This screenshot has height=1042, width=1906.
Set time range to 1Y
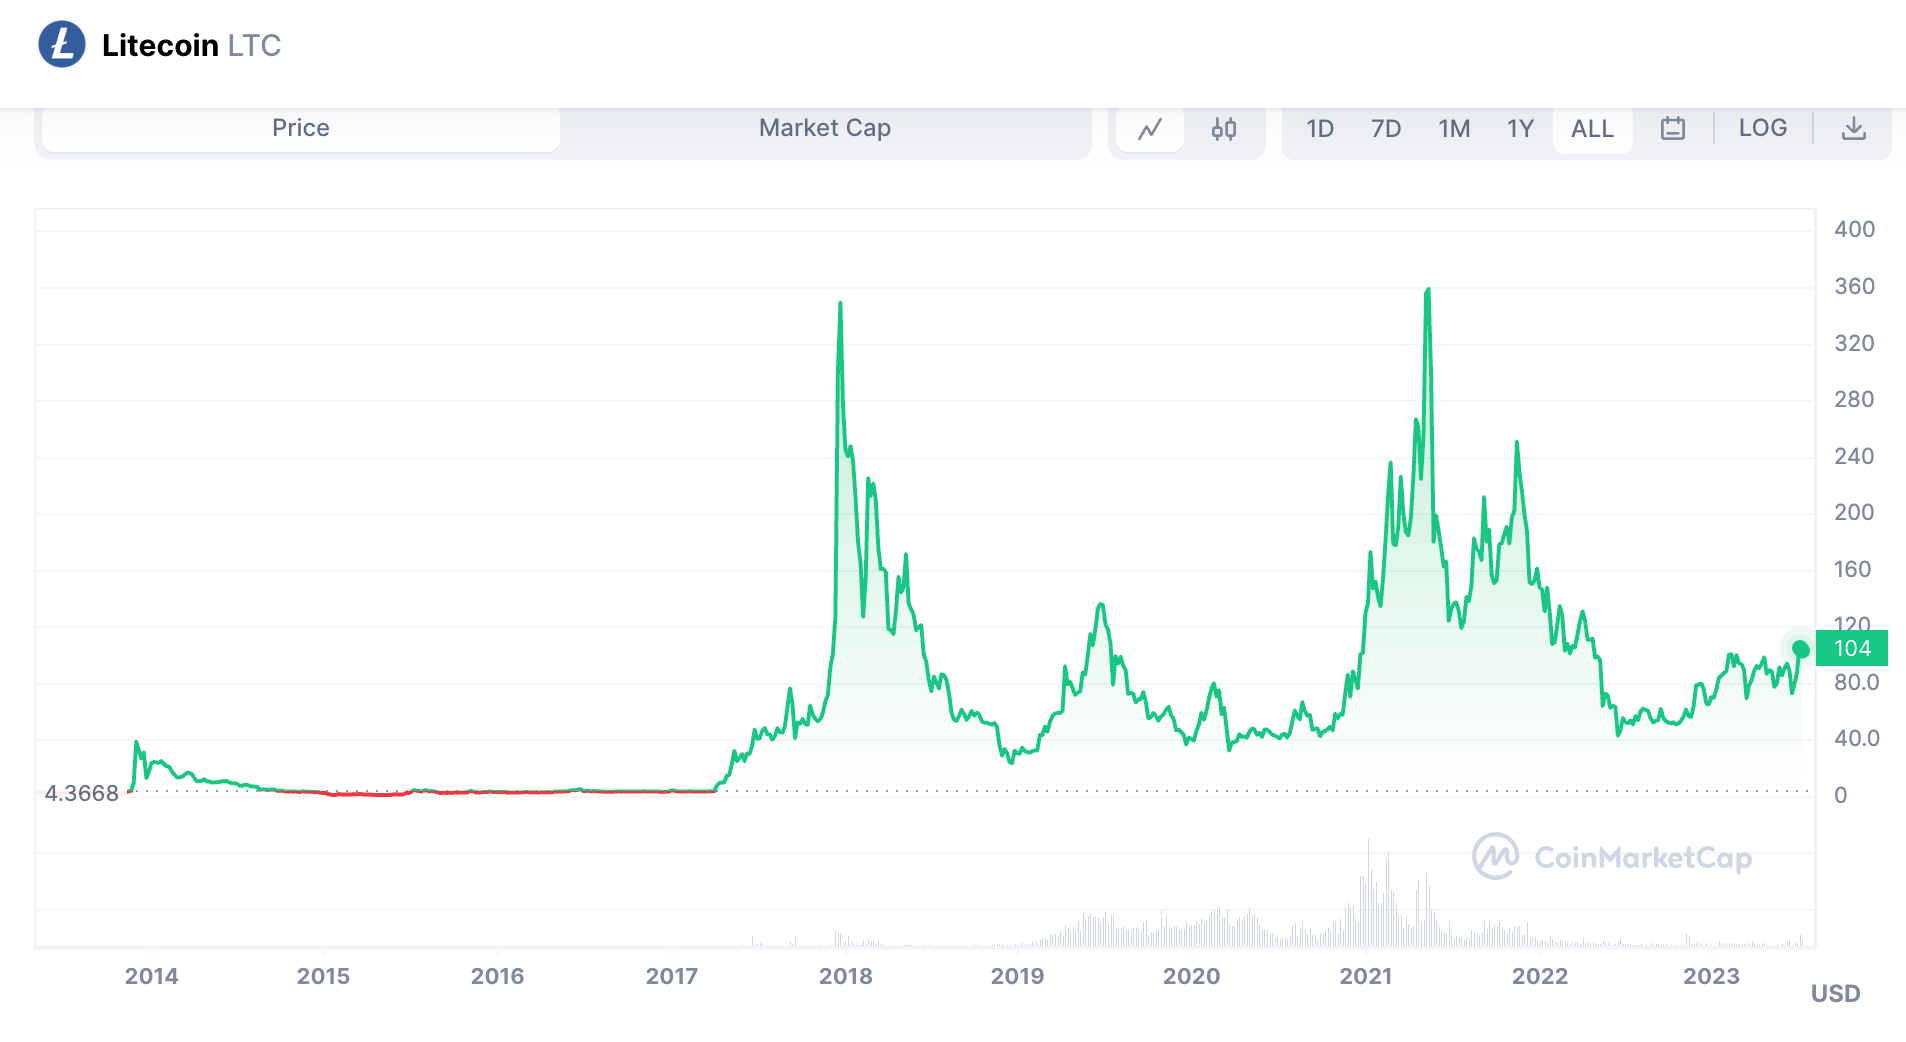[1520, 129]
